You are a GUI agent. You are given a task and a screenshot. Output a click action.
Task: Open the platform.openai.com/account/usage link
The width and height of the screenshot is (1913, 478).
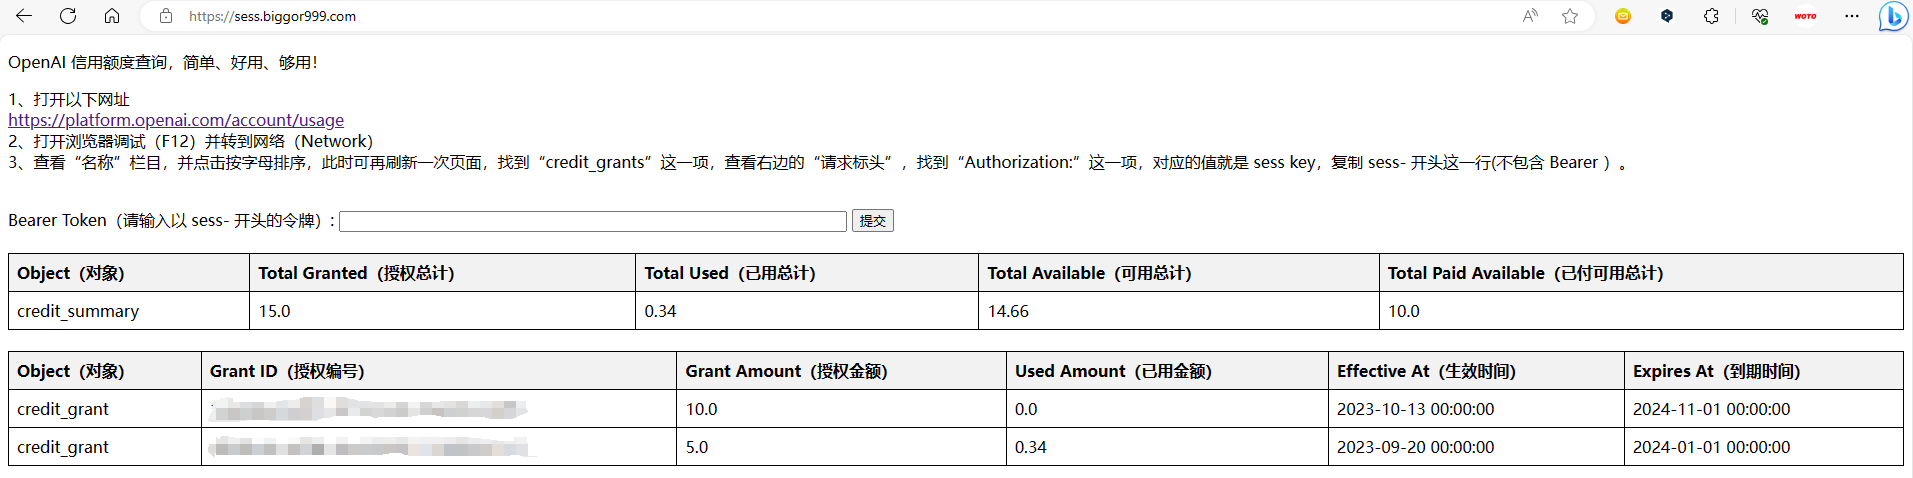[176, 120]
